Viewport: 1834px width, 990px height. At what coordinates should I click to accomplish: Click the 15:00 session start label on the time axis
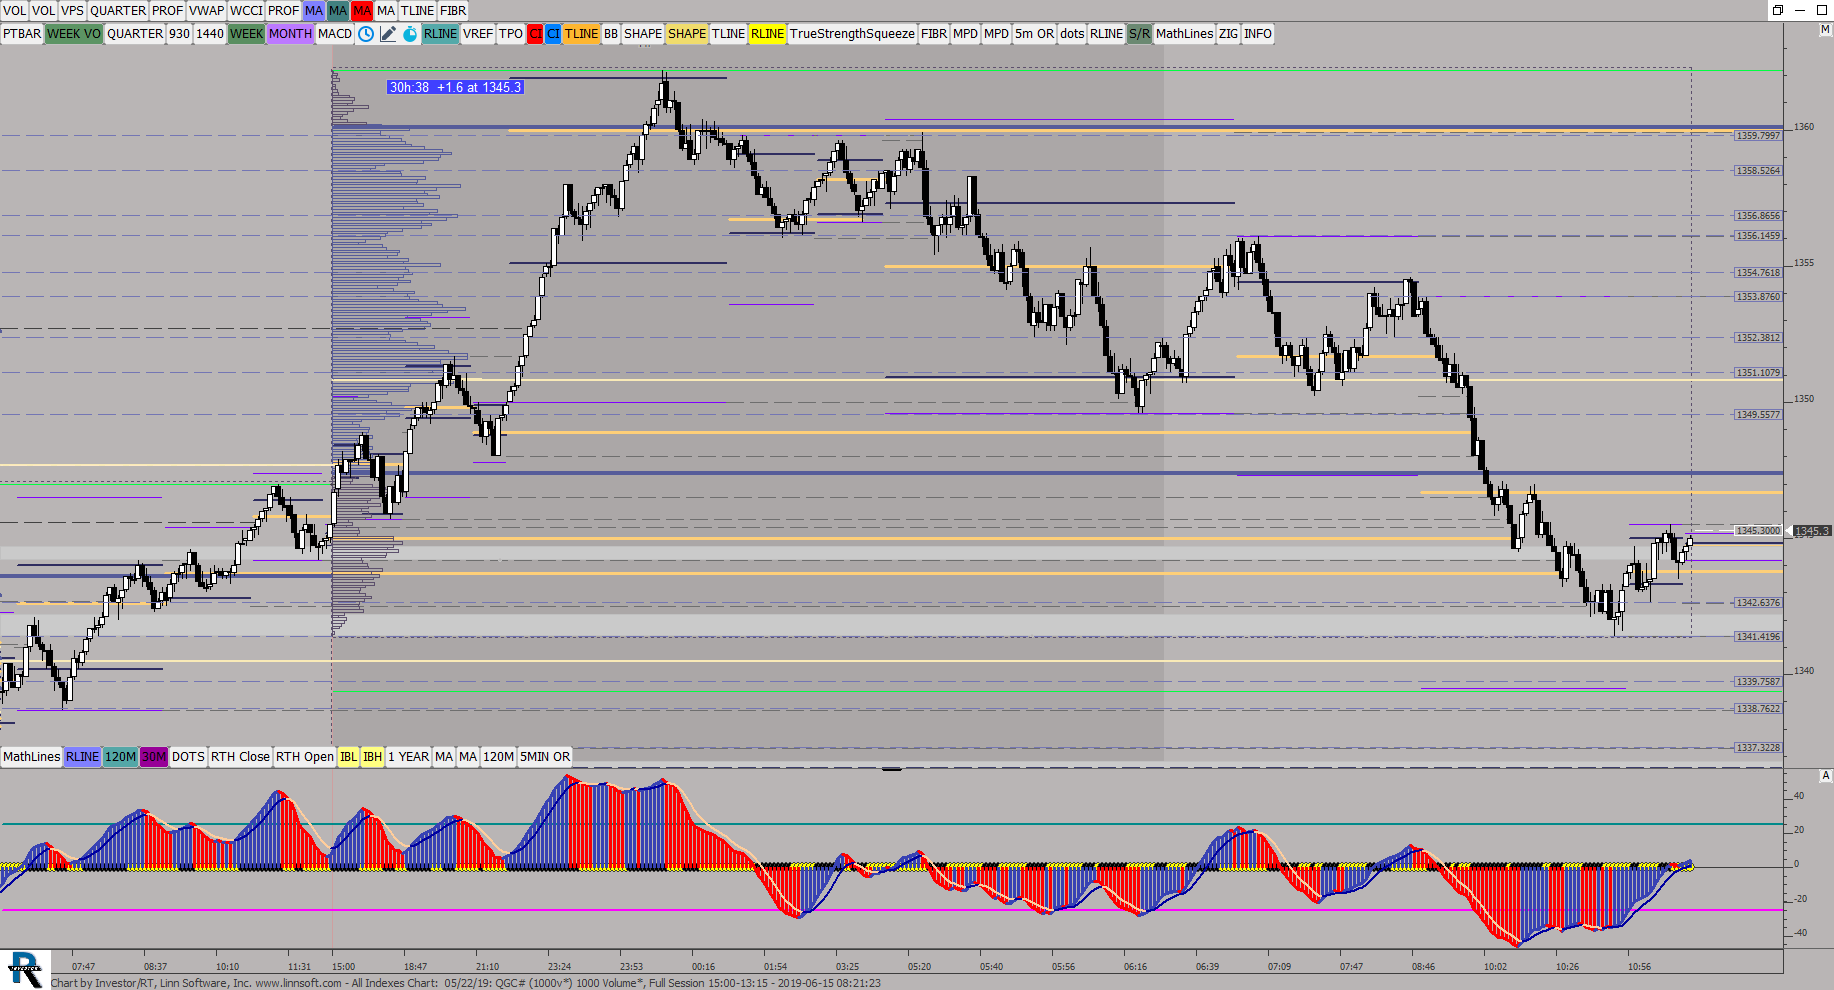point(343,967)
